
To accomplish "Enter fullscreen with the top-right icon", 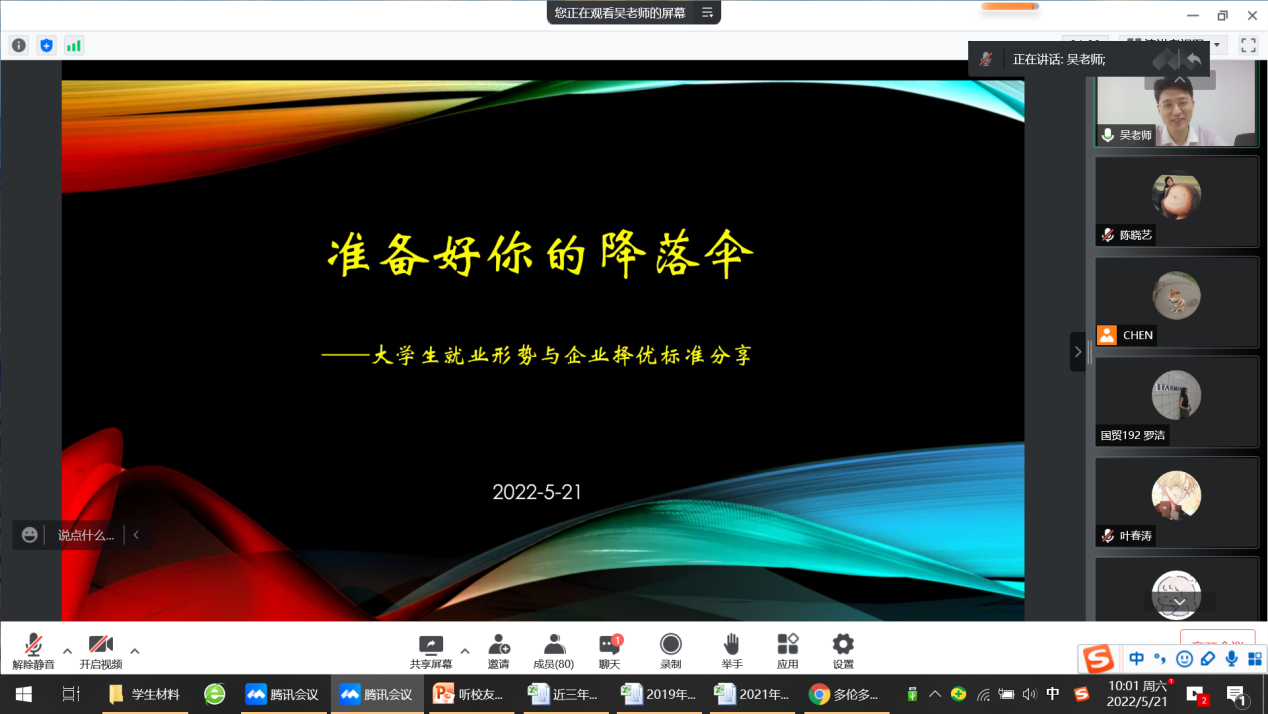I will coord(1248,45).
